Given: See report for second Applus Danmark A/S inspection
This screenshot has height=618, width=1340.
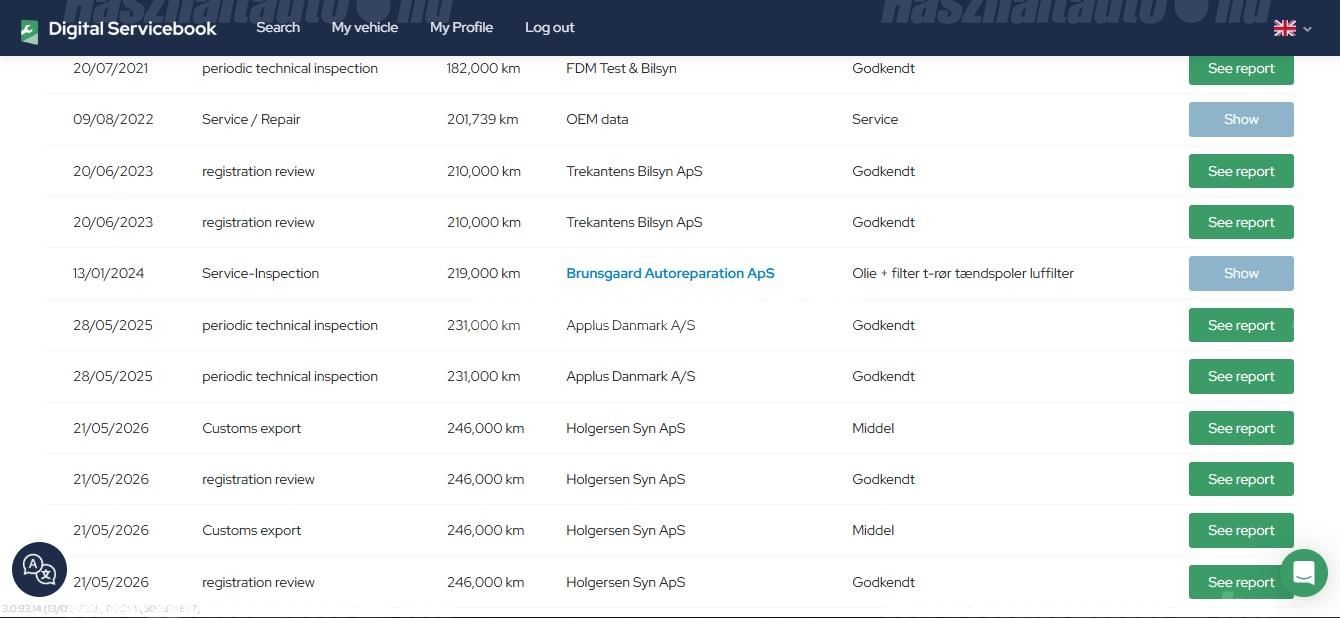Looking at the screenshot, I should click(x=1241, y=376).
